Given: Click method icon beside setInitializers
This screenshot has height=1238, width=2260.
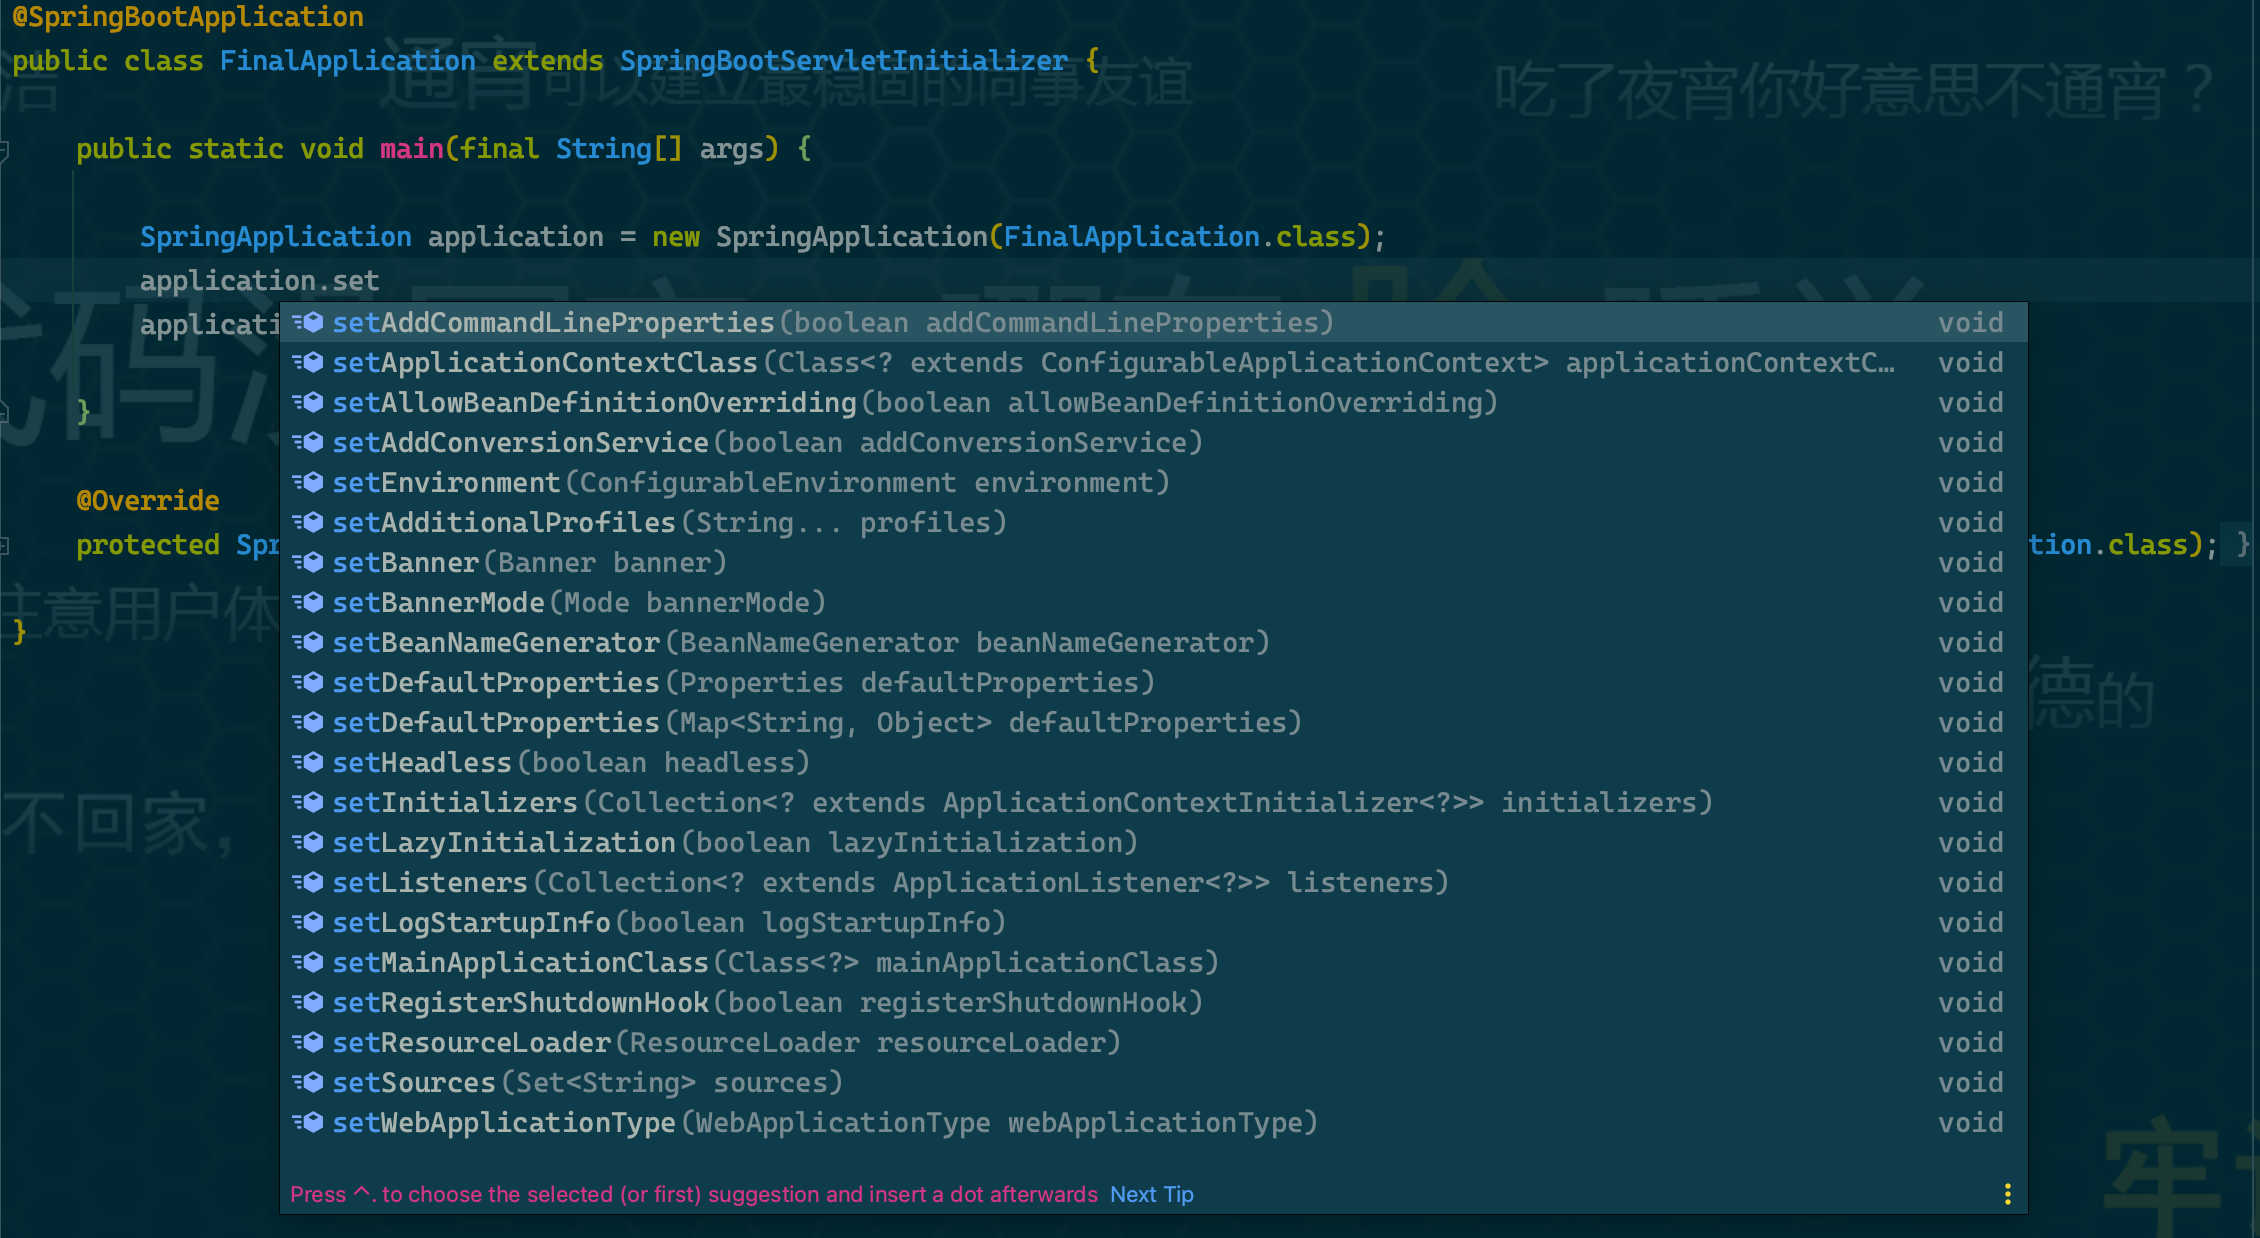Looking at the screenshot, I should (x=308, y=802).
